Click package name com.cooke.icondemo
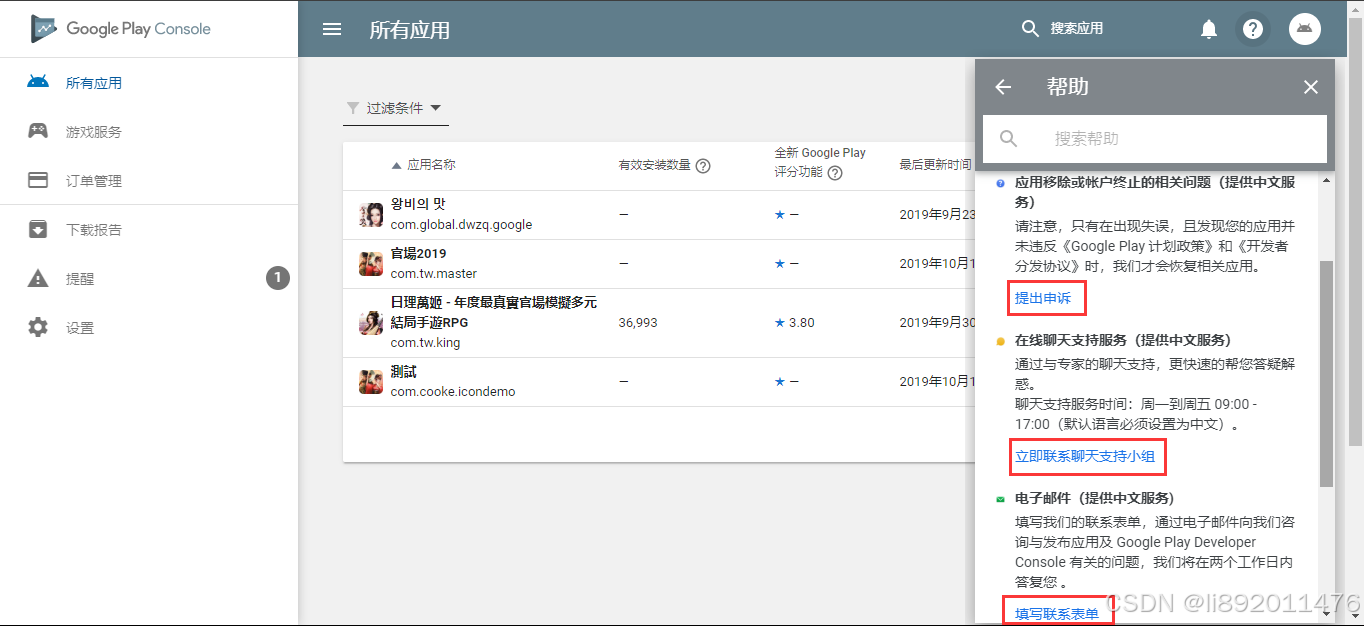1364x626 pixels. coord(453,392)
